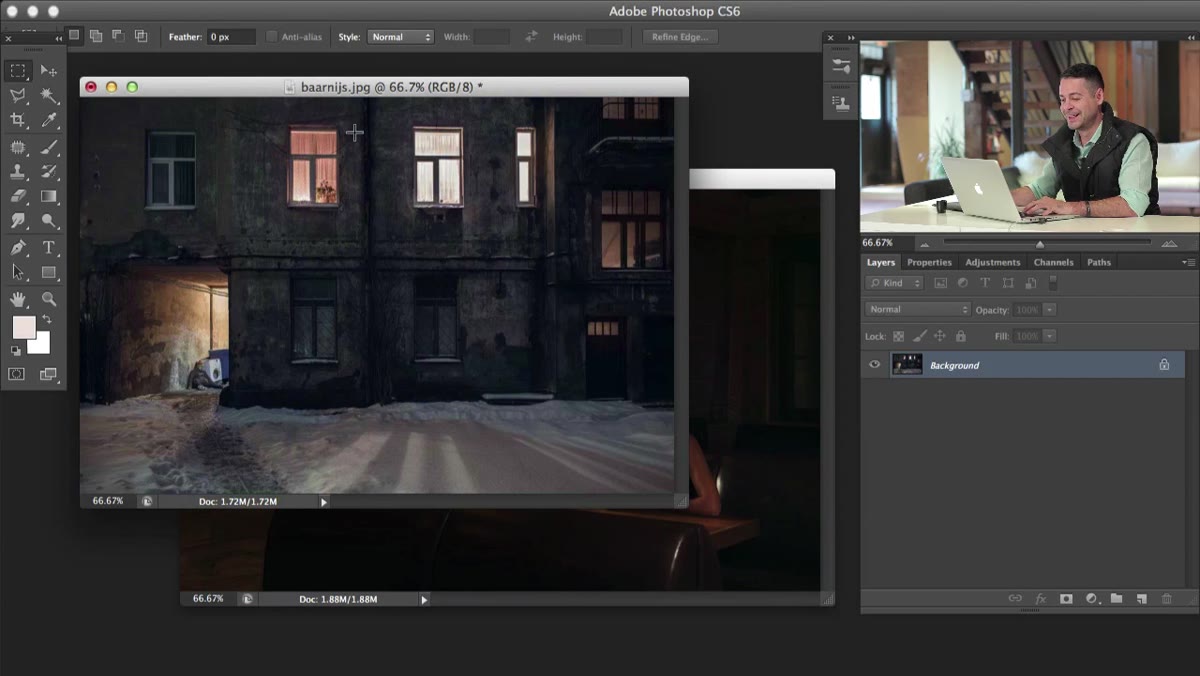Open the back document's status bar arrow
The width and height of the screenshot is (1200, 676).
pos(424,599)
